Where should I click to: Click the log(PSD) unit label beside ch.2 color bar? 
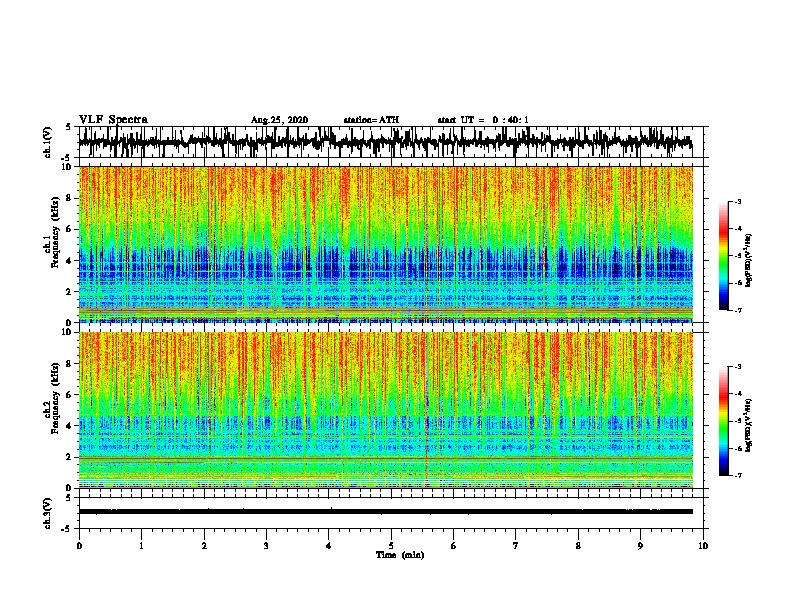(x=749, y=426)
